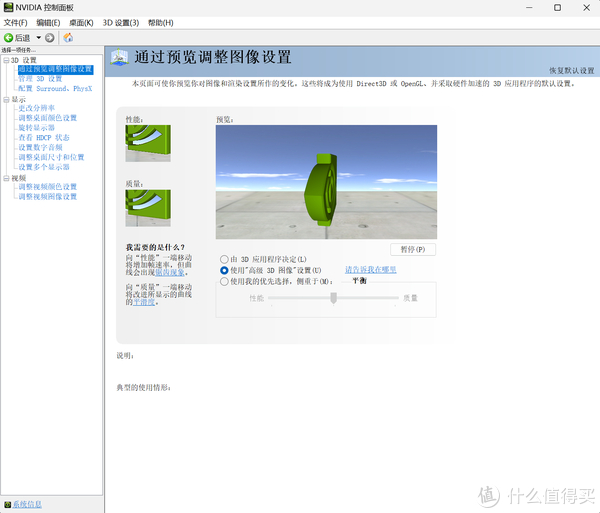Image resolution: width=600 pixels, height=513 pixels.
Task: Open the 3D 设置(3) menu
Action: tap(121, 23)
